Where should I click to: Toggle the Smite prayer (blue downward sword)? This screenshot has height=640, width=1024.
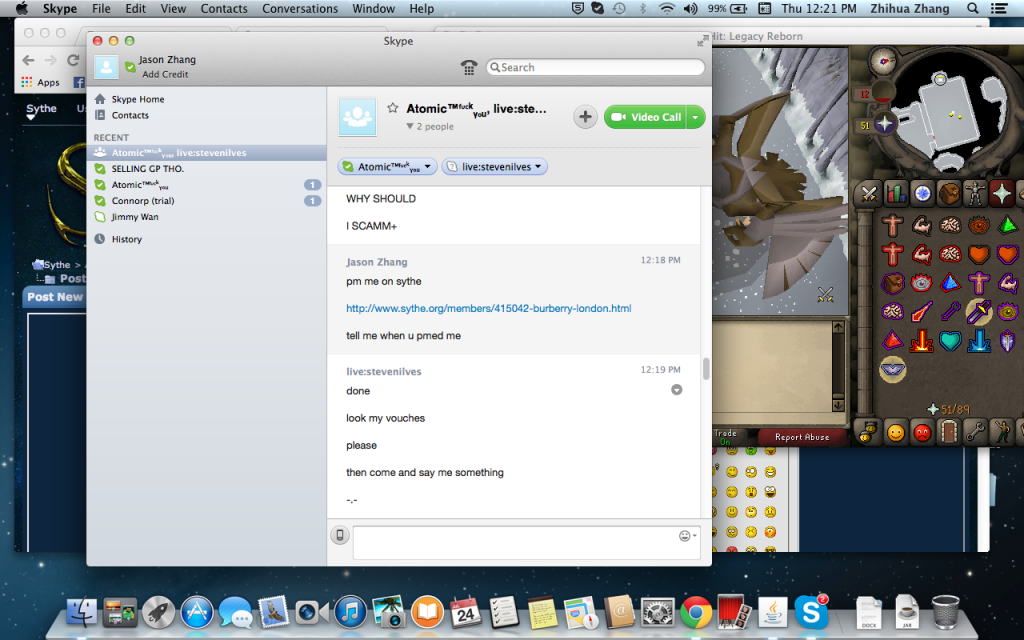click(979, 340)
